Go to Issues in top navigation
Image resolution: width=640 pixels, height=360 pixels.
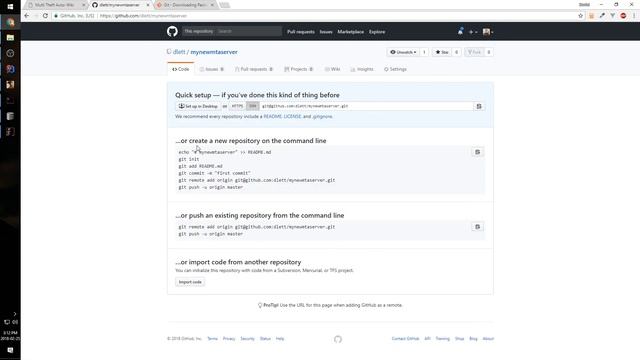[x=326, y=32]
